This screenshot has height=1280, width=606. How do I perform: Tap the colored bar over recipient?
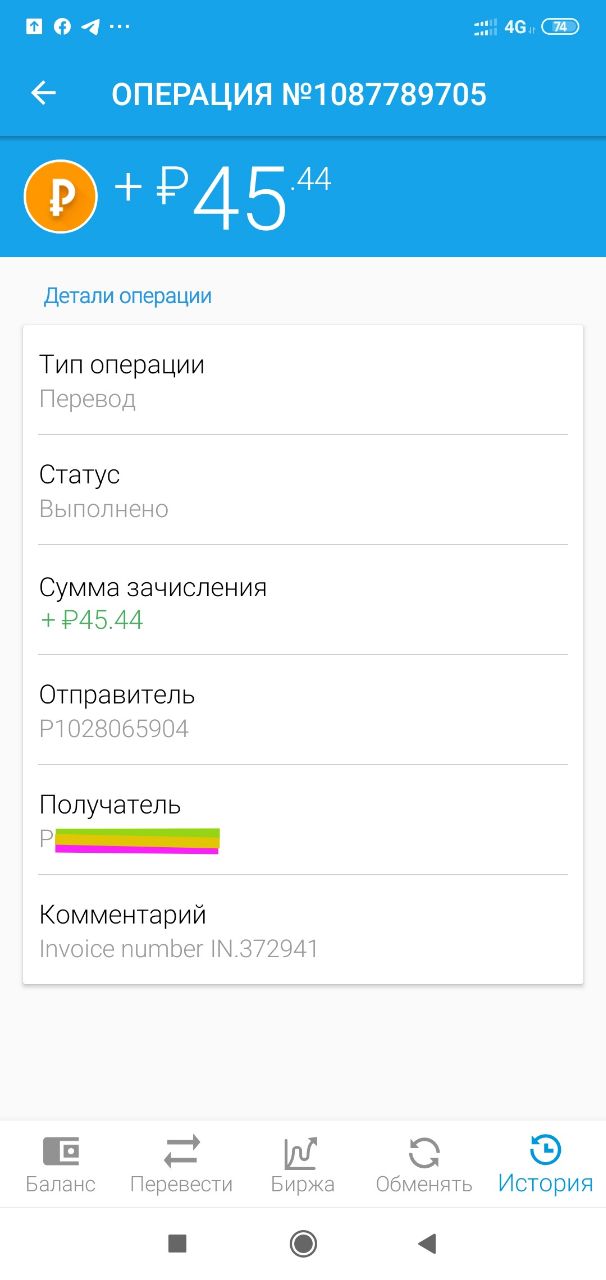click(137, 840)
